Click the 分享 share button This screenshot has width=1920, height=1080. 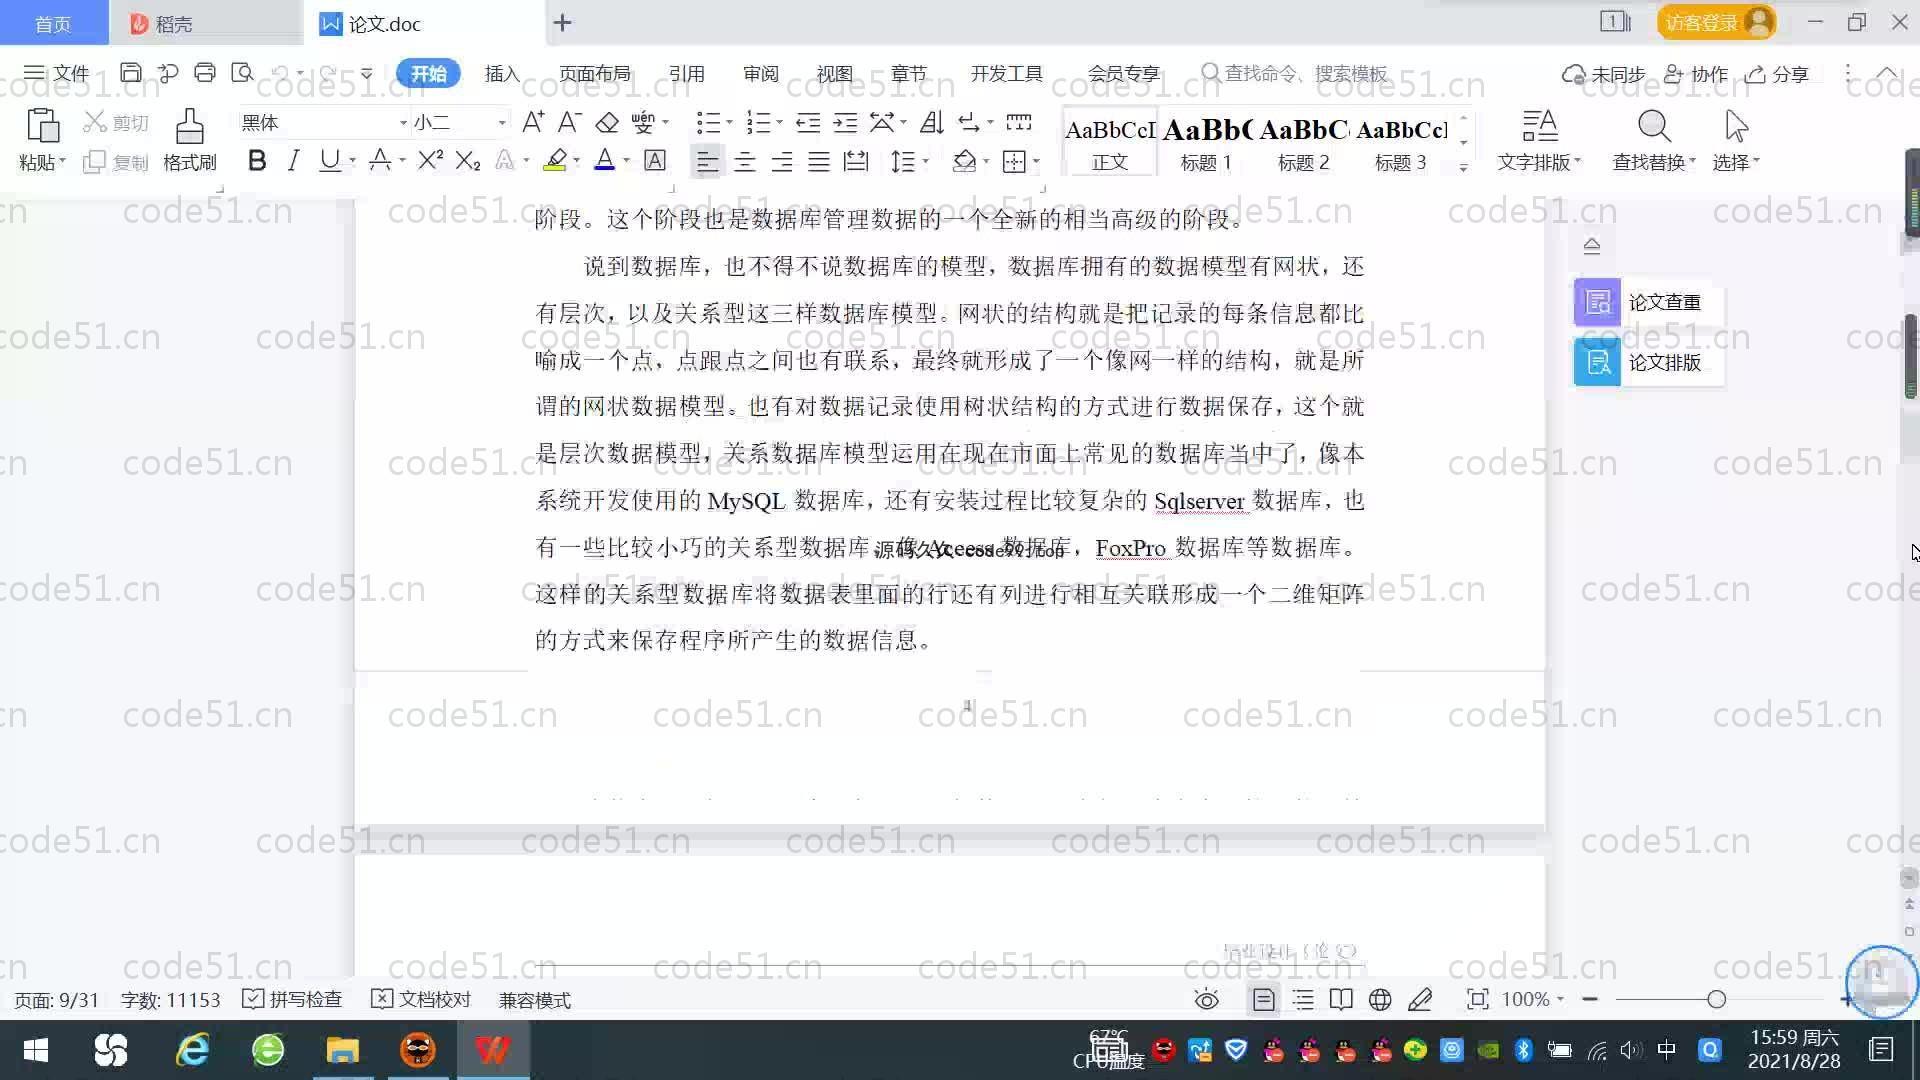coord(1777,74)
